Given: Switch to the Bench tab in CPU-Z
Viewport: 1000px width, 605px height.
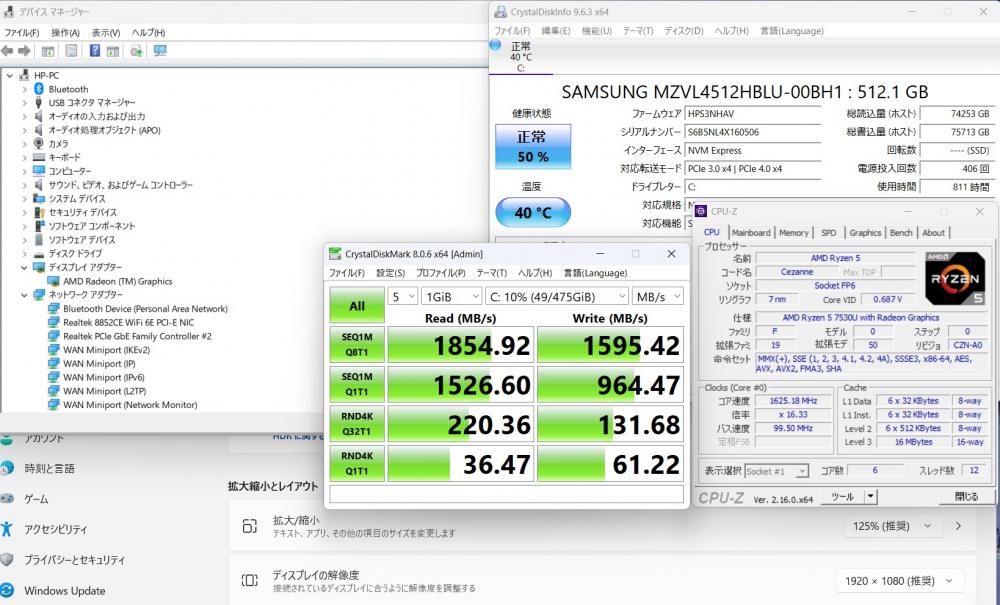Looking at the screenshot, I should [901, 232].
